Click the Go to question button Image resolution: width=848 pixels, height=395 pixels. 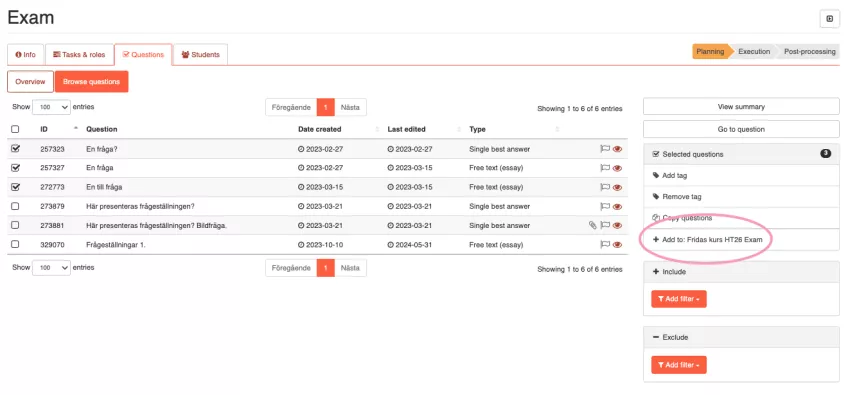tap(741, 129)
